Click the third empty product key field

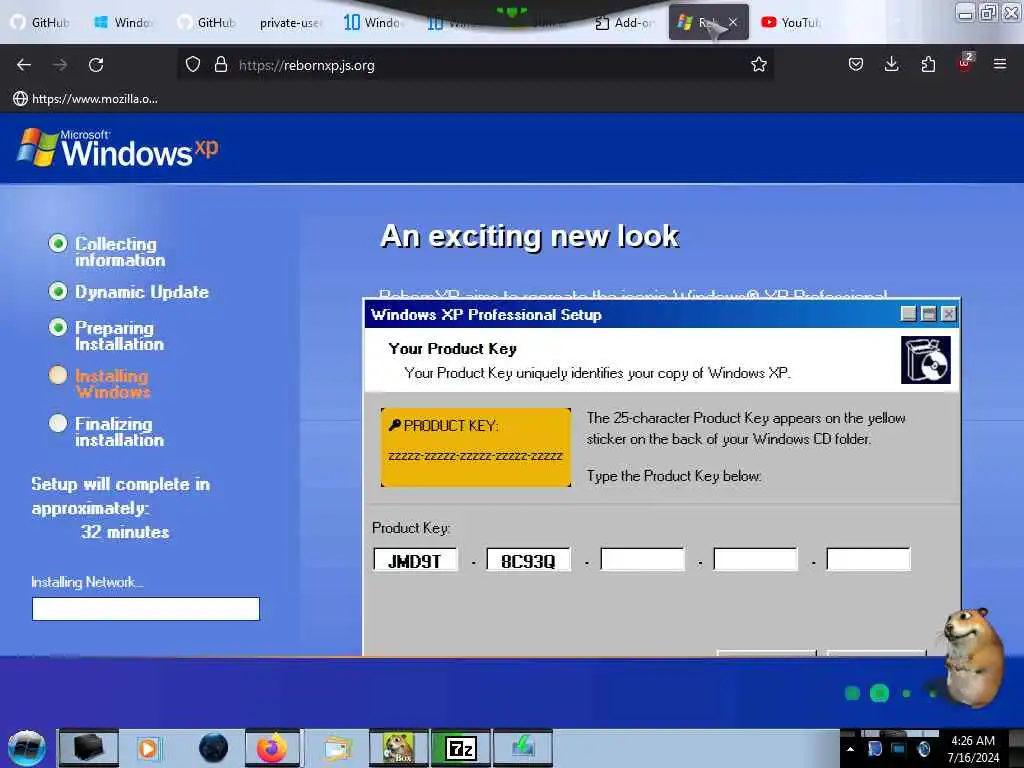(x=642, y=560)
